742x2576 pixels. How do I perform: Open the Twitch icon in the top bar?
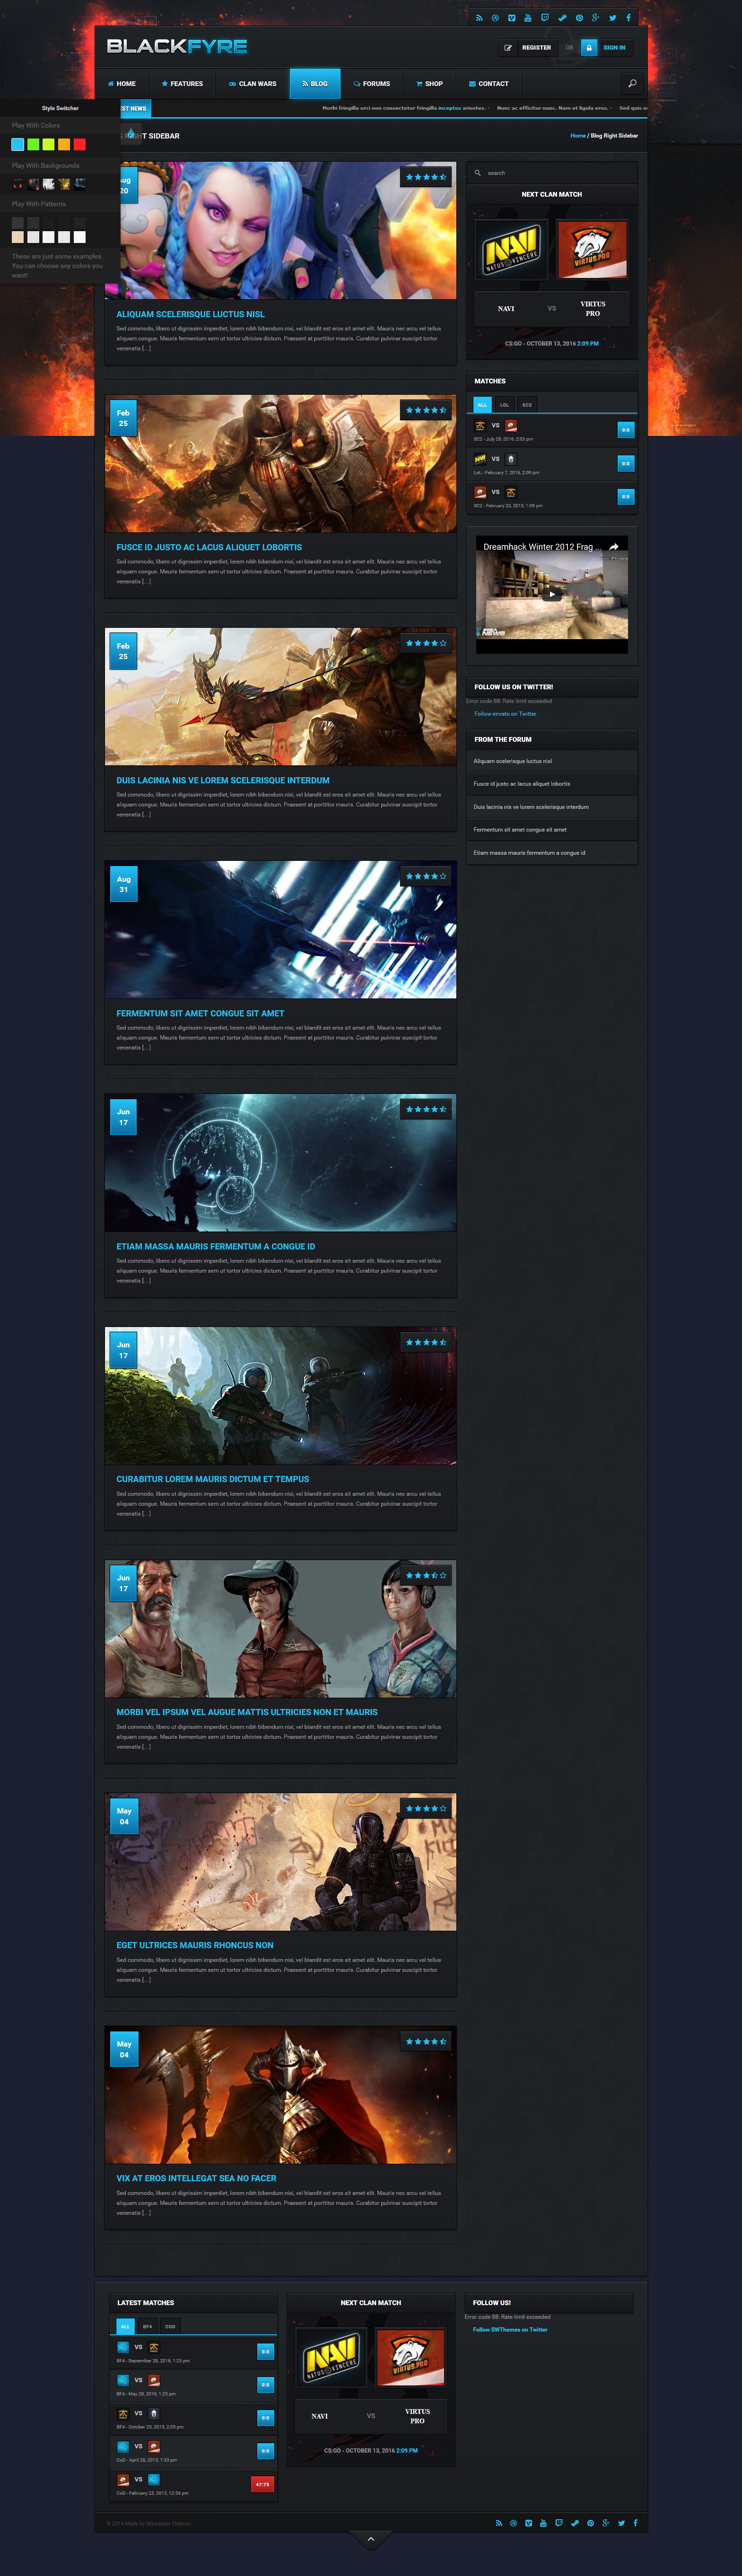pos(545,18)
